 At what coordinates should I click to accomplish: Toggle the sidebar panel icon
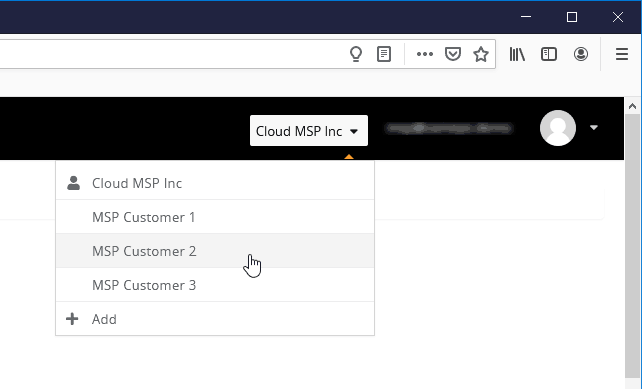pyautogui.click(x=549, y=54)
